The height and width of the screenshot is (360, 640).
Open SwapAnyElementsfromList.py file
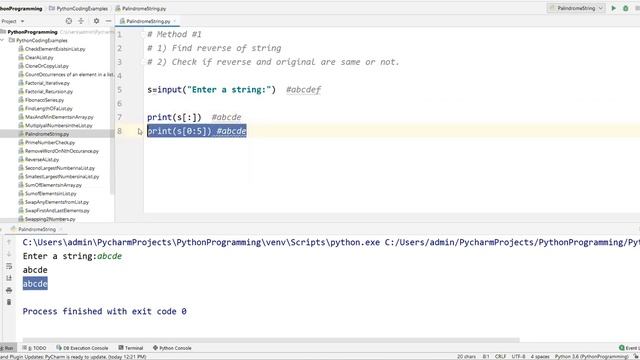[57, 202]
